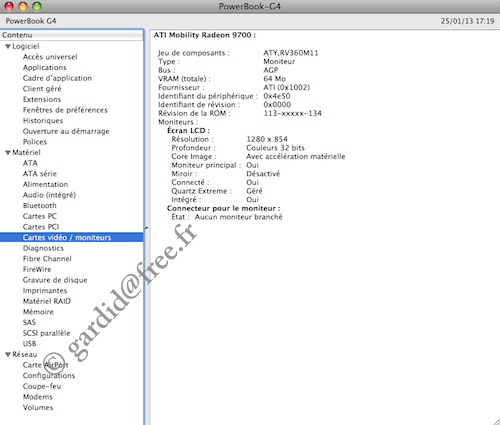Click the VRAM value 64 Mo
This screenshot has height=425, width=500.
[x=274, y=79]
